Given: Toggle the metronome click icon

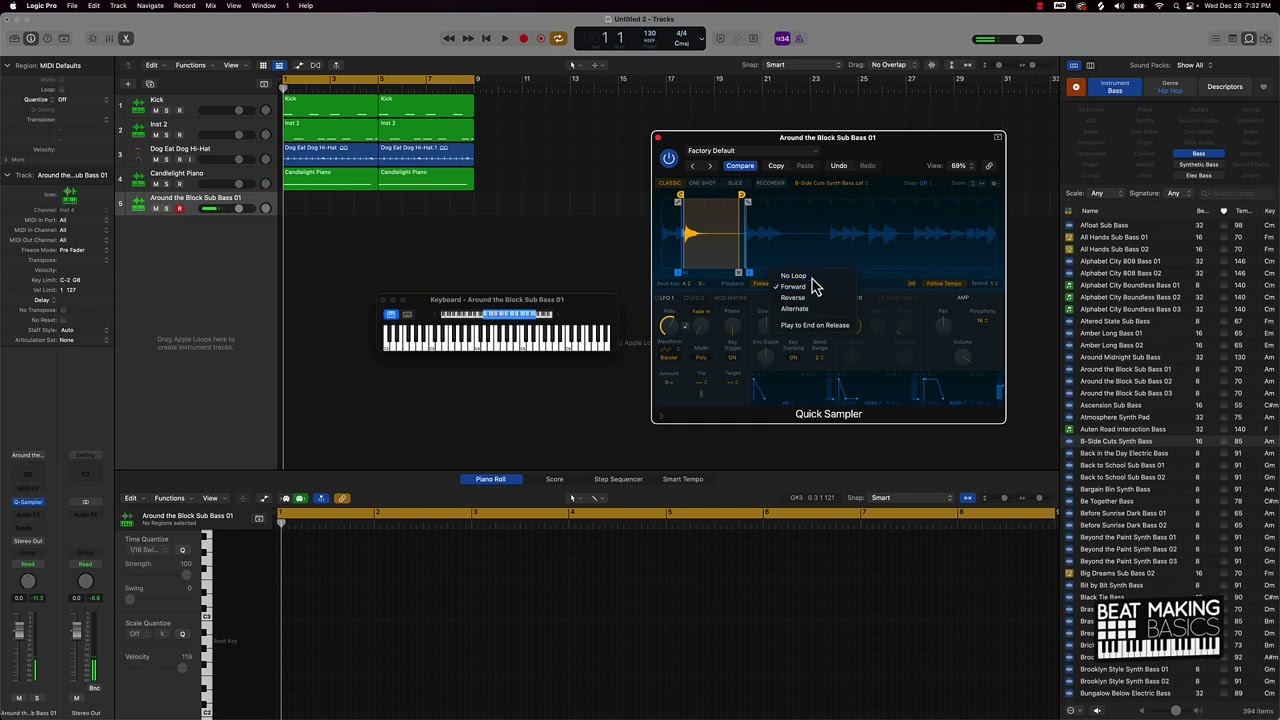Looking at the screenshot, I should [x=799, y=38].
